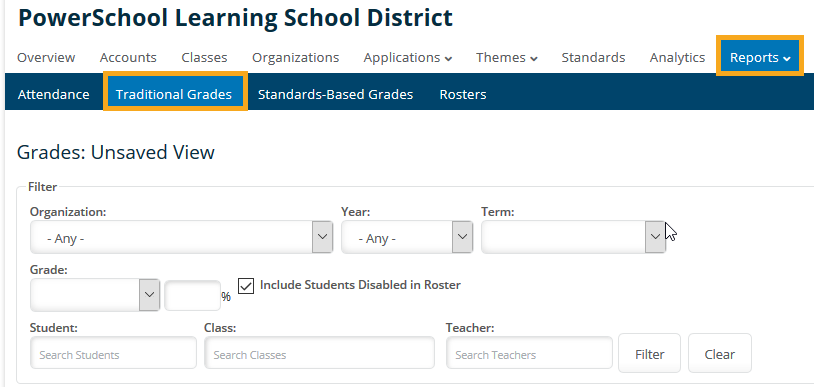The width and height of the screenshot is (814, 387).
Task: Open the Year dropdown
Action: (x=406, y=237)
